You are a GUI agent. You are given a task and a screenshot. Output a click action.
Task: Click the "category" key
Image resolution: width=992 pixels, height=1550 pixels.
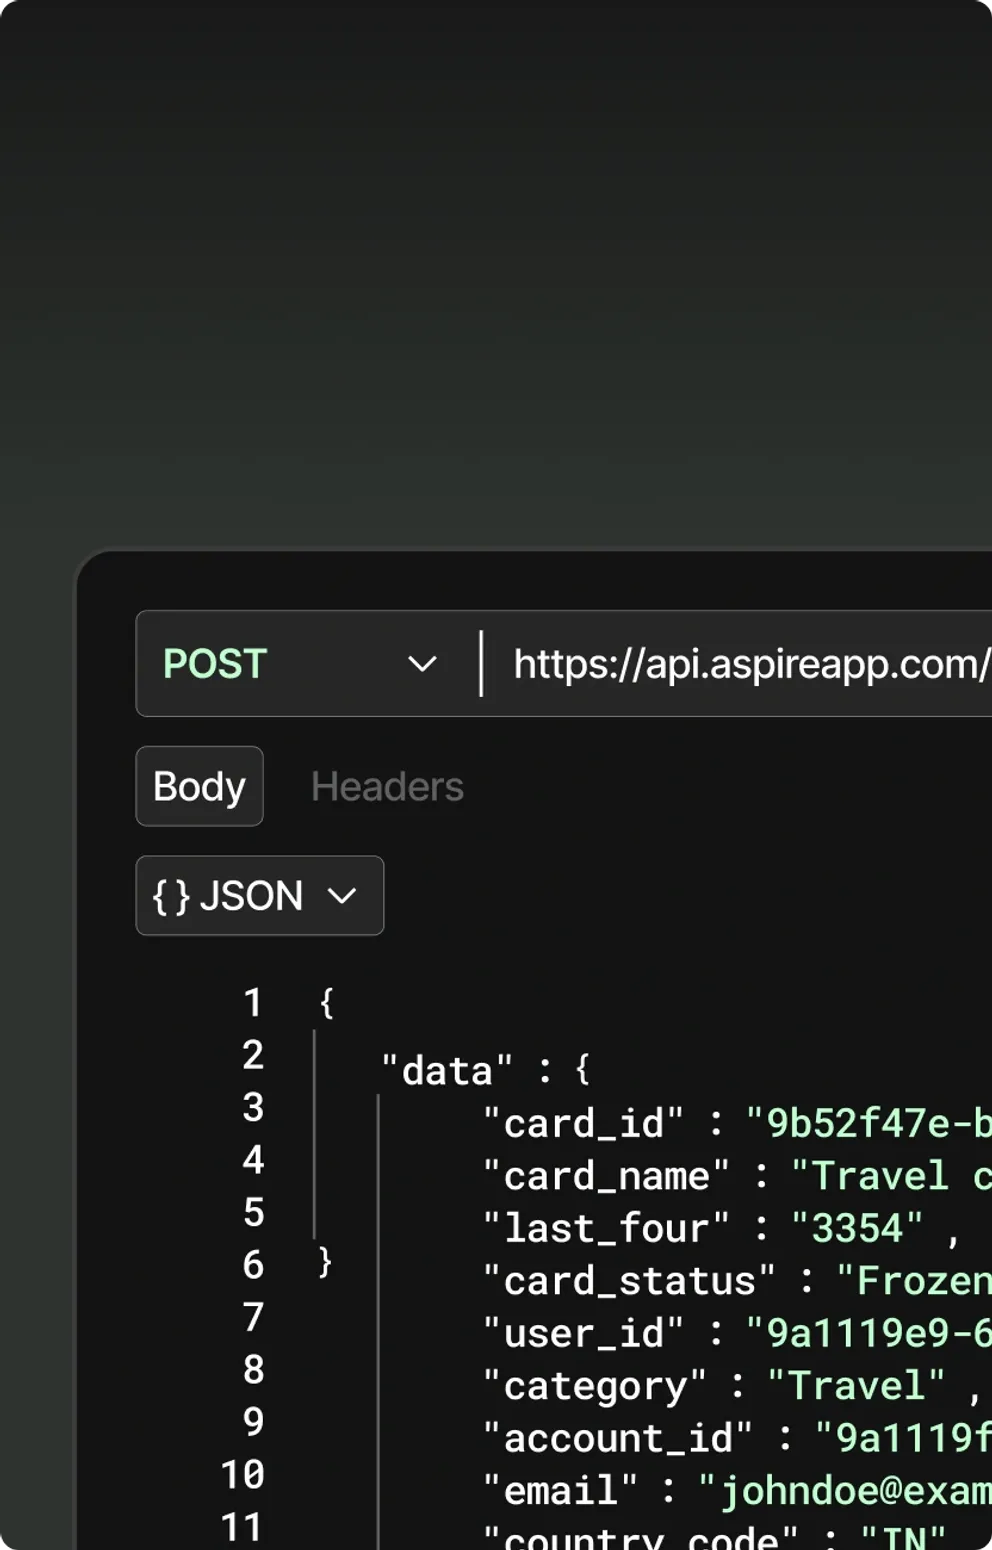595,1386
